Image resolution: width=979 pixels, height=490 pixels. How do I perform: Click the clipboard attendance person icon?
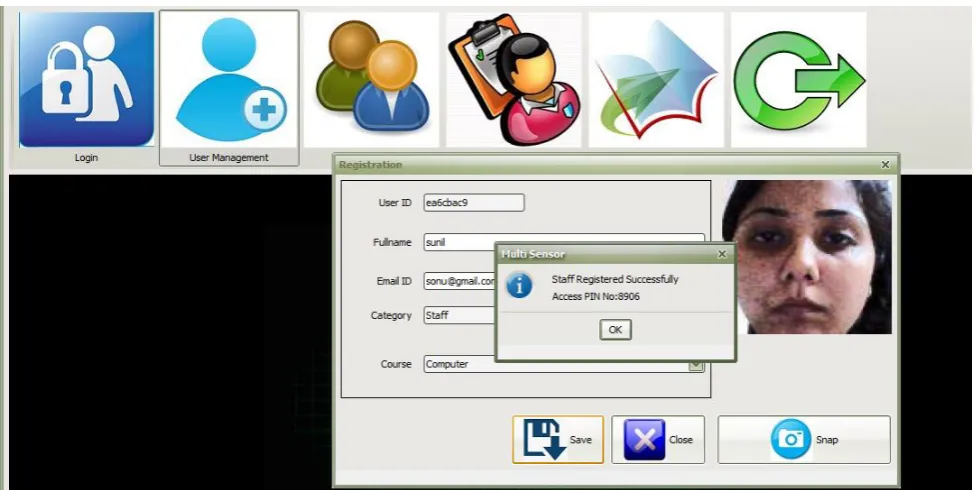point(514,80)
